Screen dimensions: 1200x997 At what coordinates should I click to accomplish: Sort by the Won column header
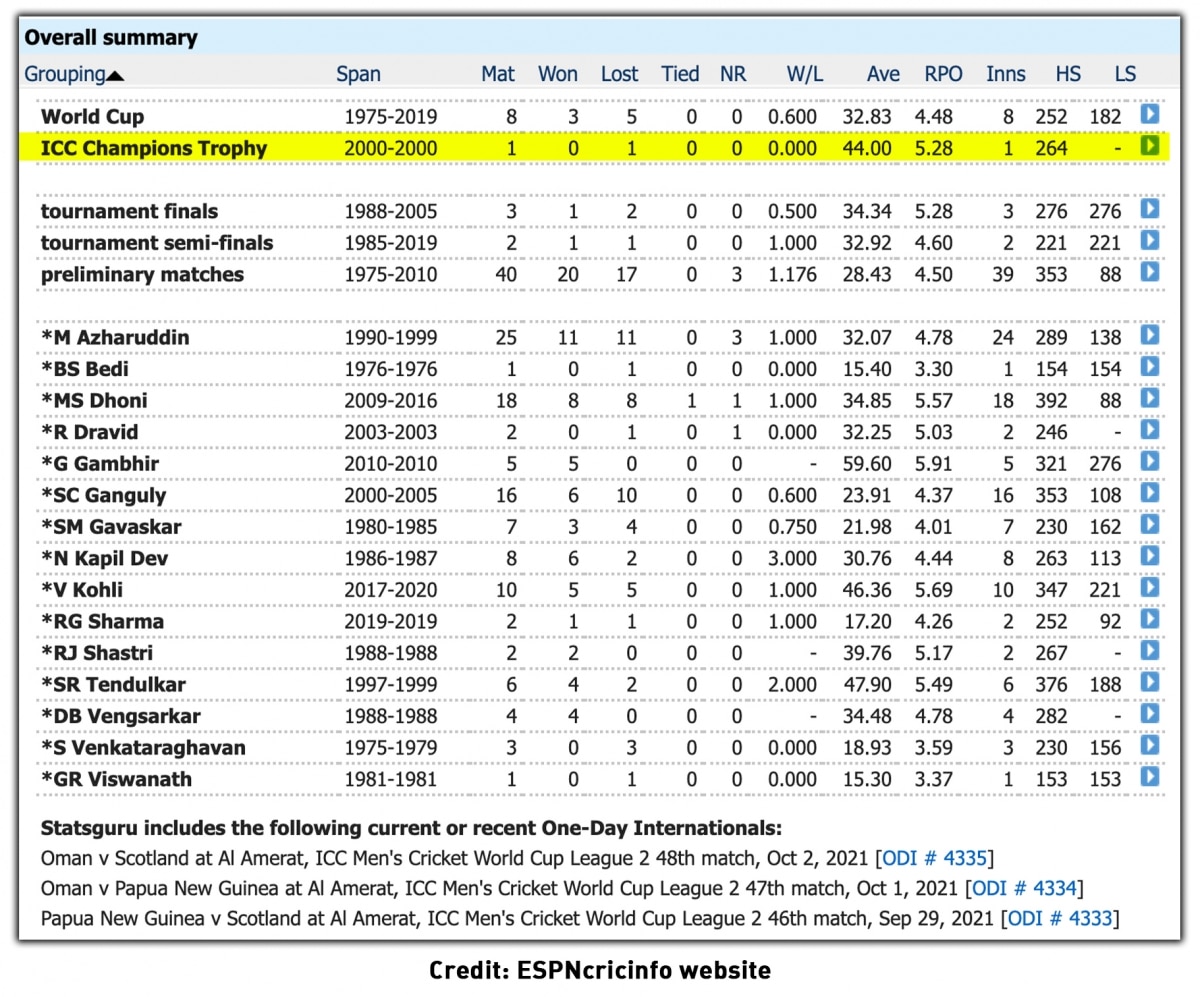point(557,74)
